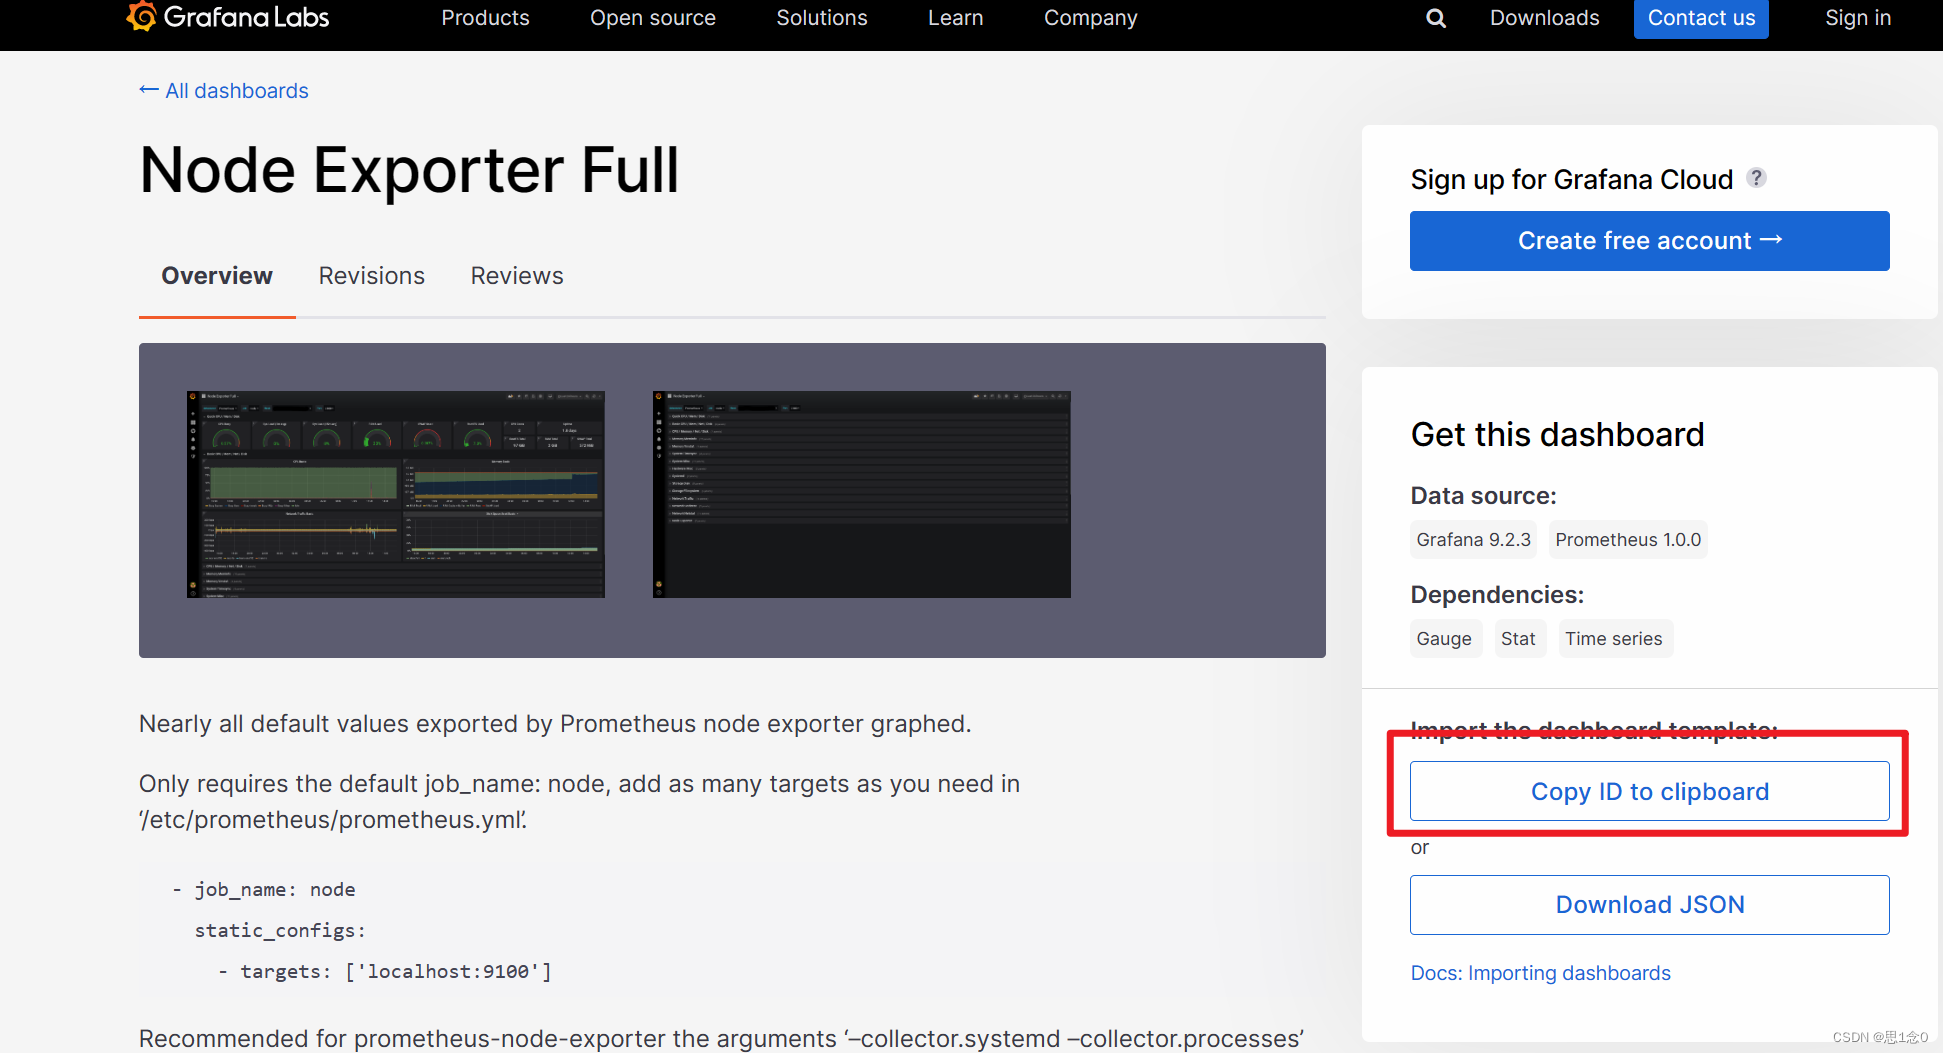The height and width of the screenshot is (1053, 1943).
Task: Click the Get this dashboard heading
Action: click(x=1557, y=434)
